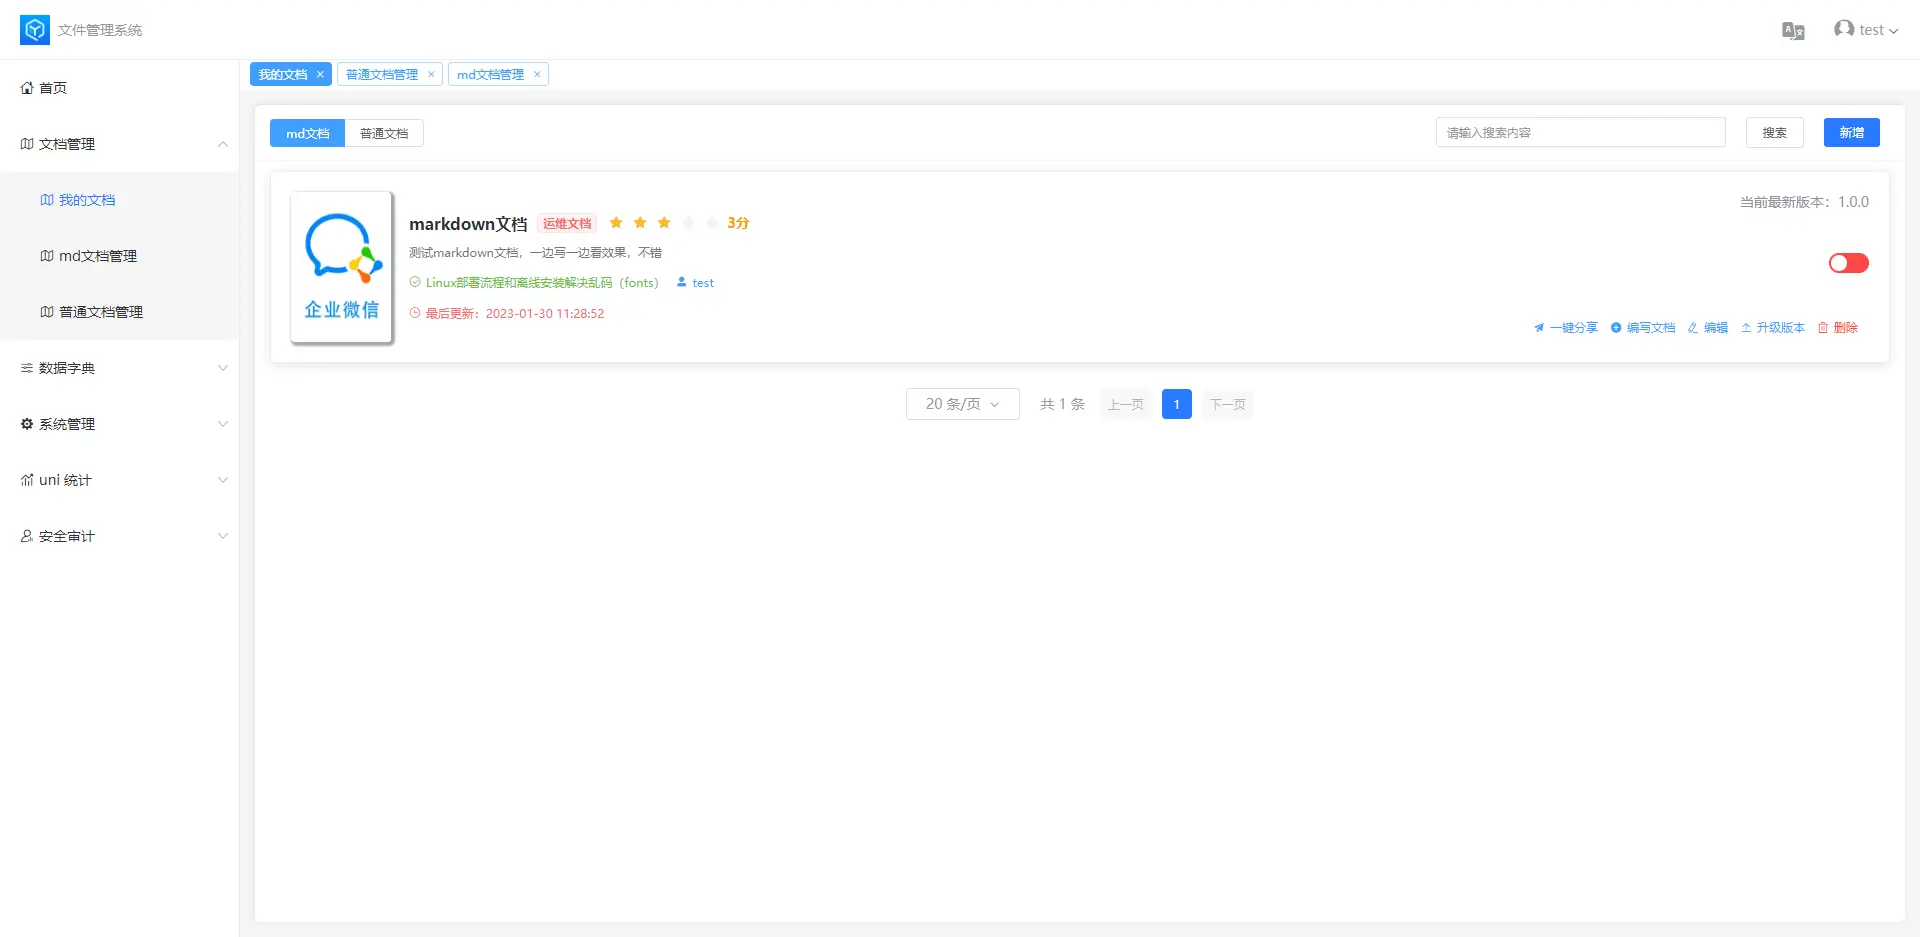Click the search content input field
The width and height of the screenshot is (1920, 937).
point(1580,133)
